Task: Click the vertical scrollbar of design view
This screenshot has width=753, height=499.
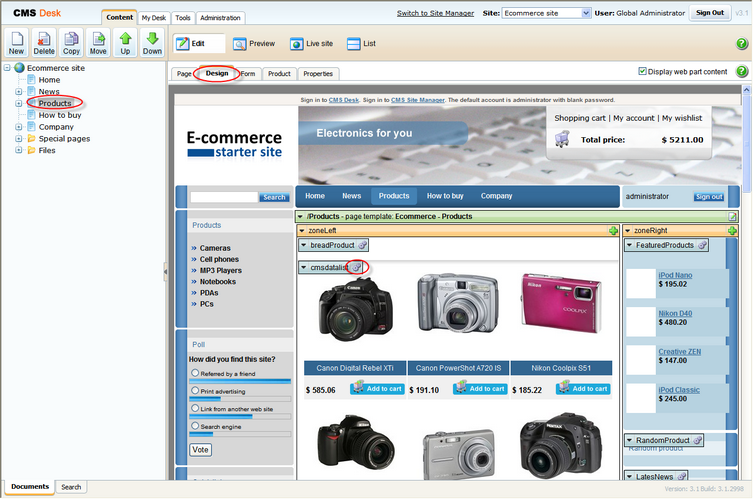Action: (x=746, y=283)
